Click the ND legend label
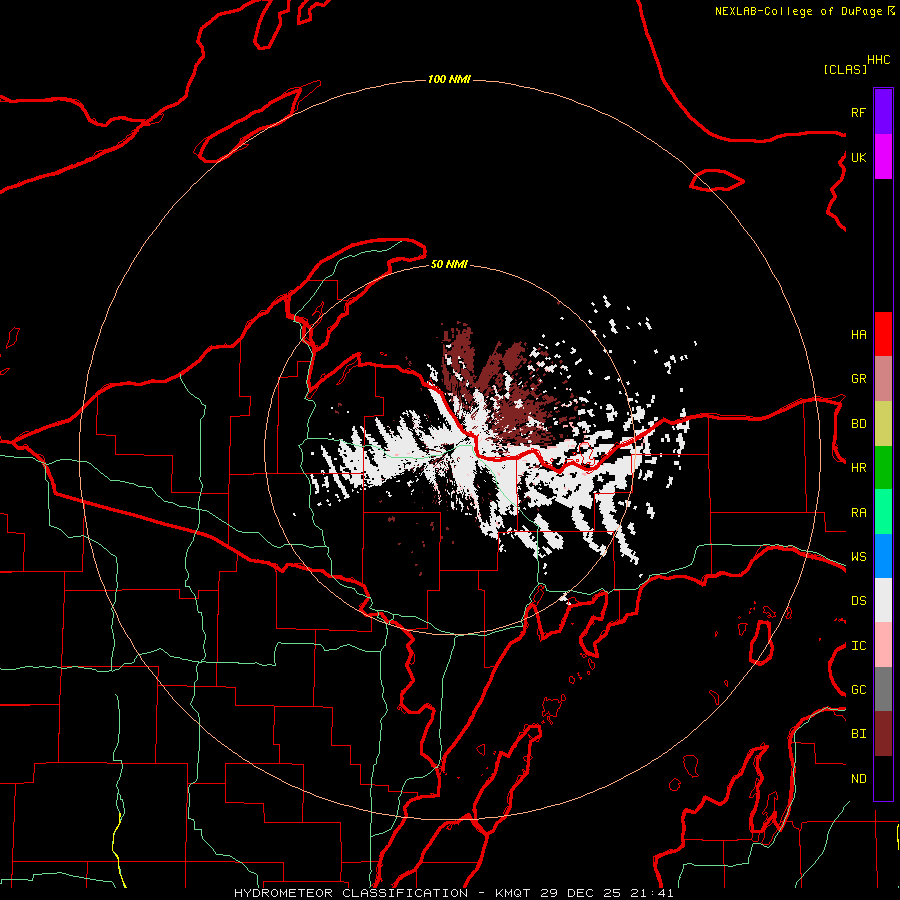The width and height of the screenshot is (900, 900). (x=858, y=779)
